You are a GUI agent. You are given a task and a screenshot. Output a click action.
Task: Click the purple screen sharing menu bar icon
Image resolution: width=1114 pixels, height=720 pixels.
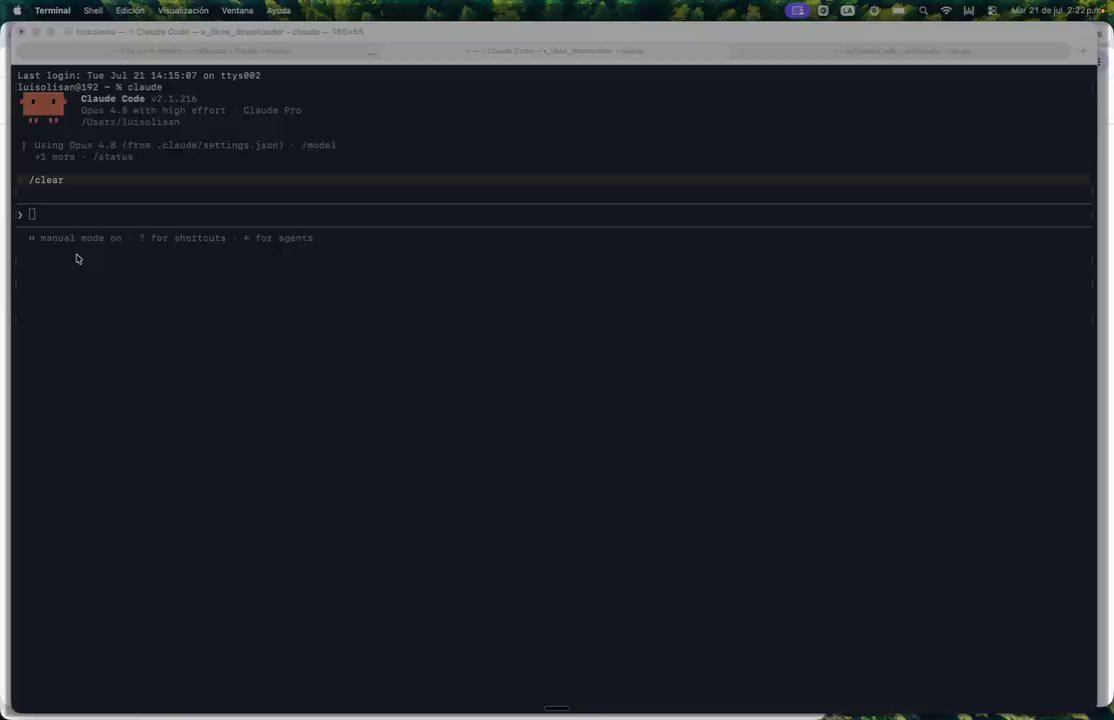tap(797, 11)
